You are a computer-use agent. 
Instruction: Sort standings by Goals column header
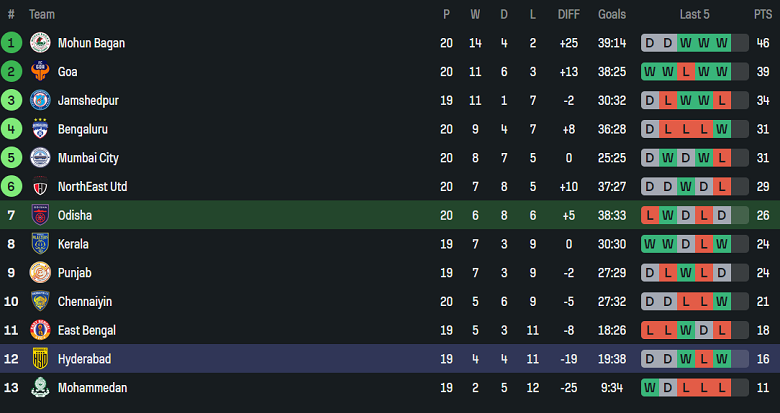[612, 14]
